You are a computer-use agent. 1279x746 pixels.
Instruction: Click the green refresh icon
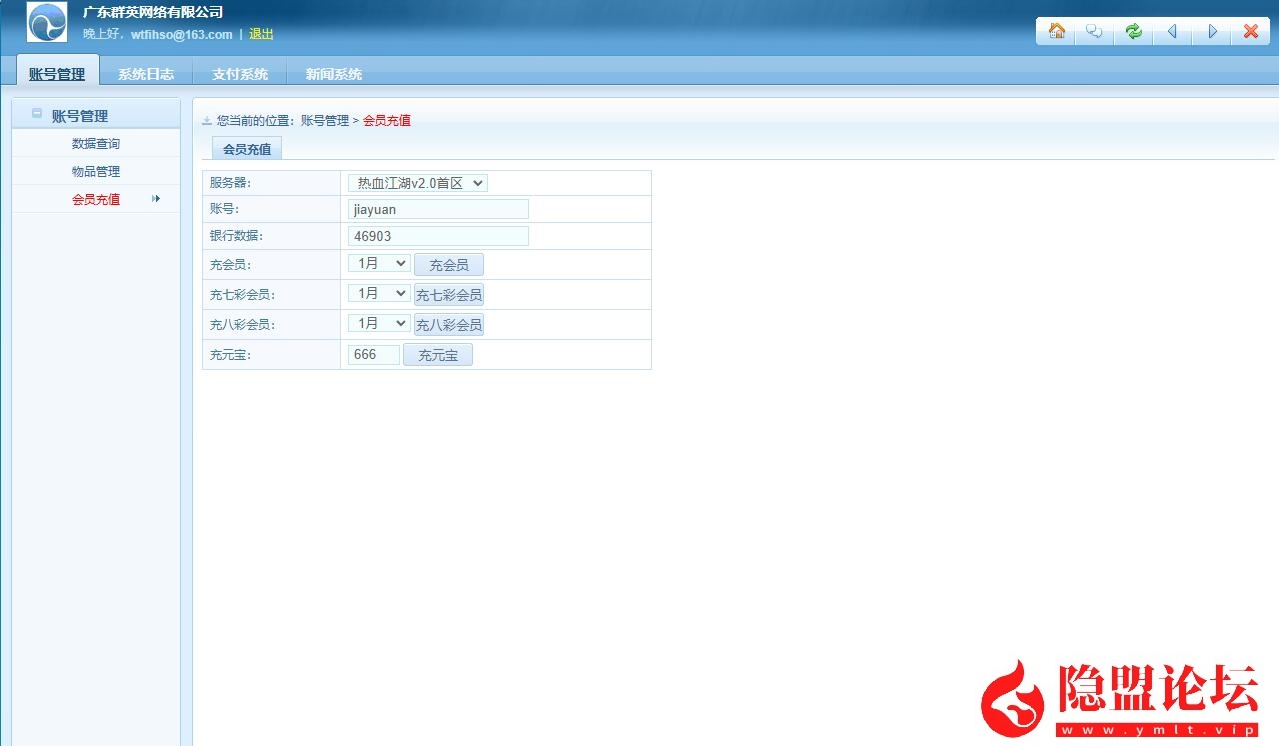pos(1132,31)
